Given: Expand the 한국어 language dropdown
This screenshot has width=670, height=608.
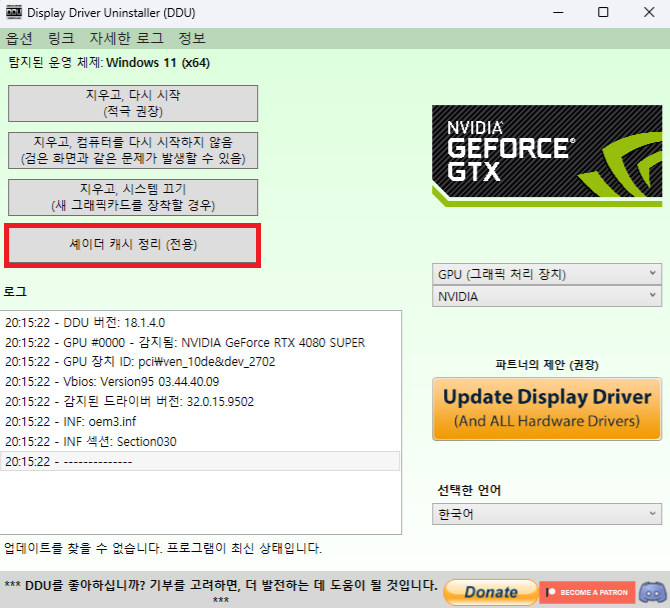Looking at the screenshot, I should point(547,514).
